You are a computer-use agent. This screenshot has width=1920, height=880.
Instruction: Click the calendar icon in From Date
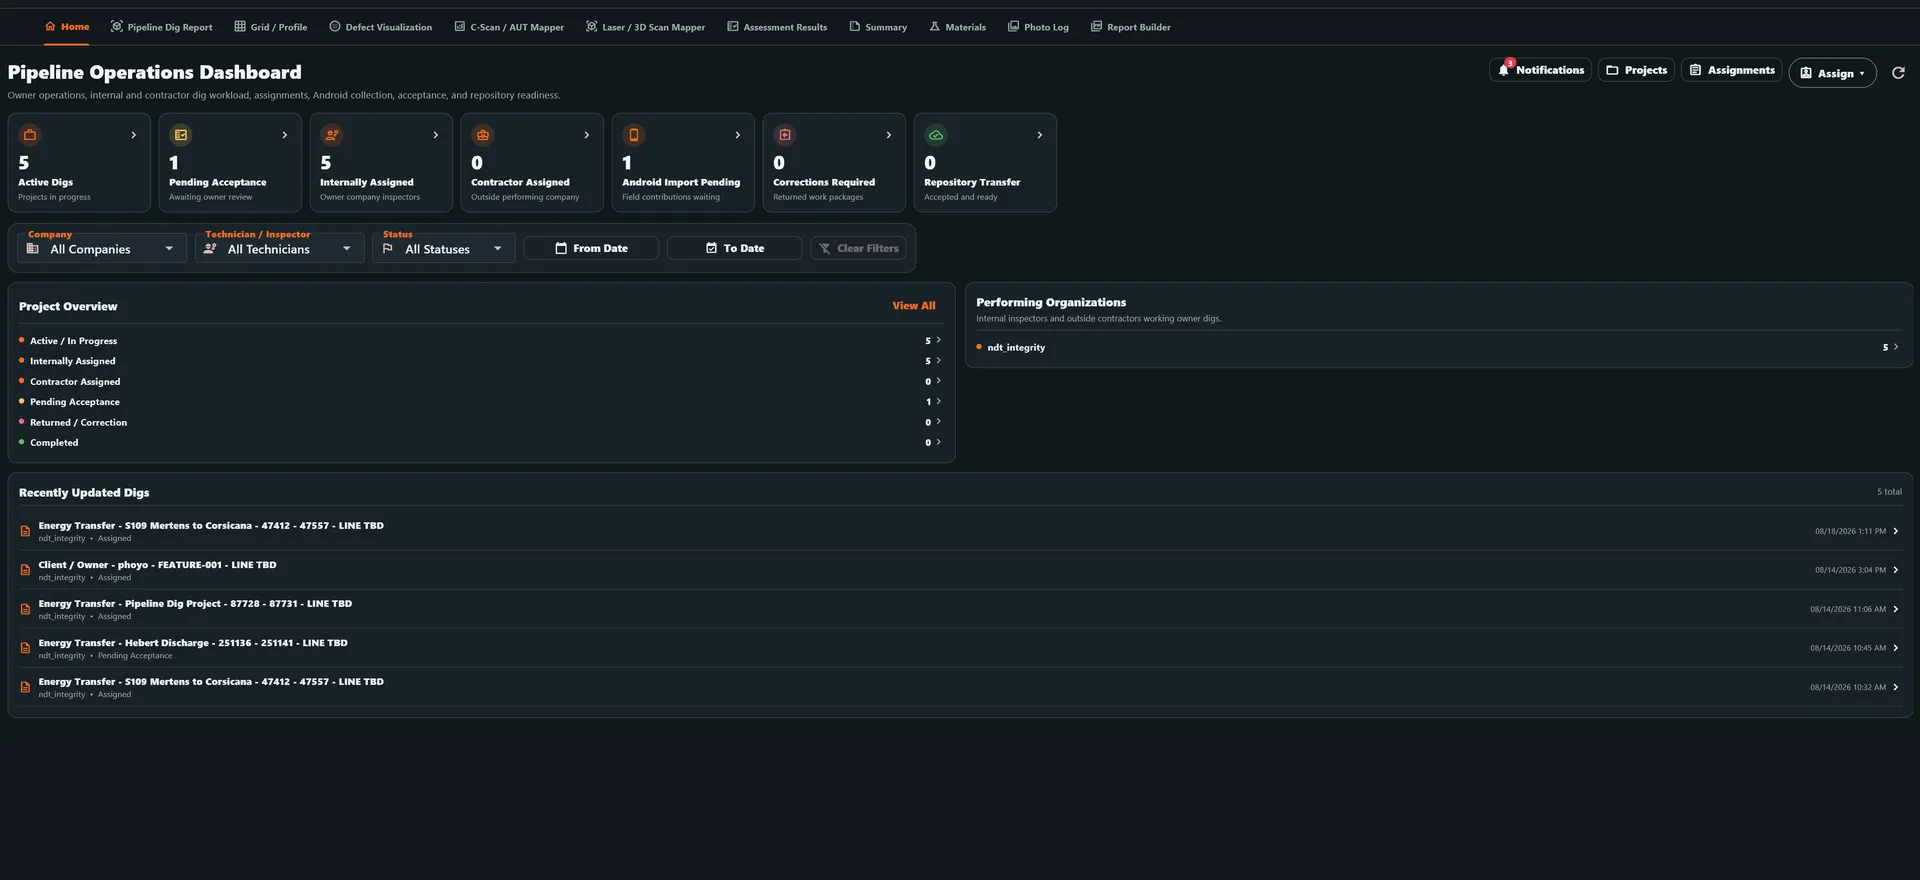pyautogui.click(x=561, y=248)
